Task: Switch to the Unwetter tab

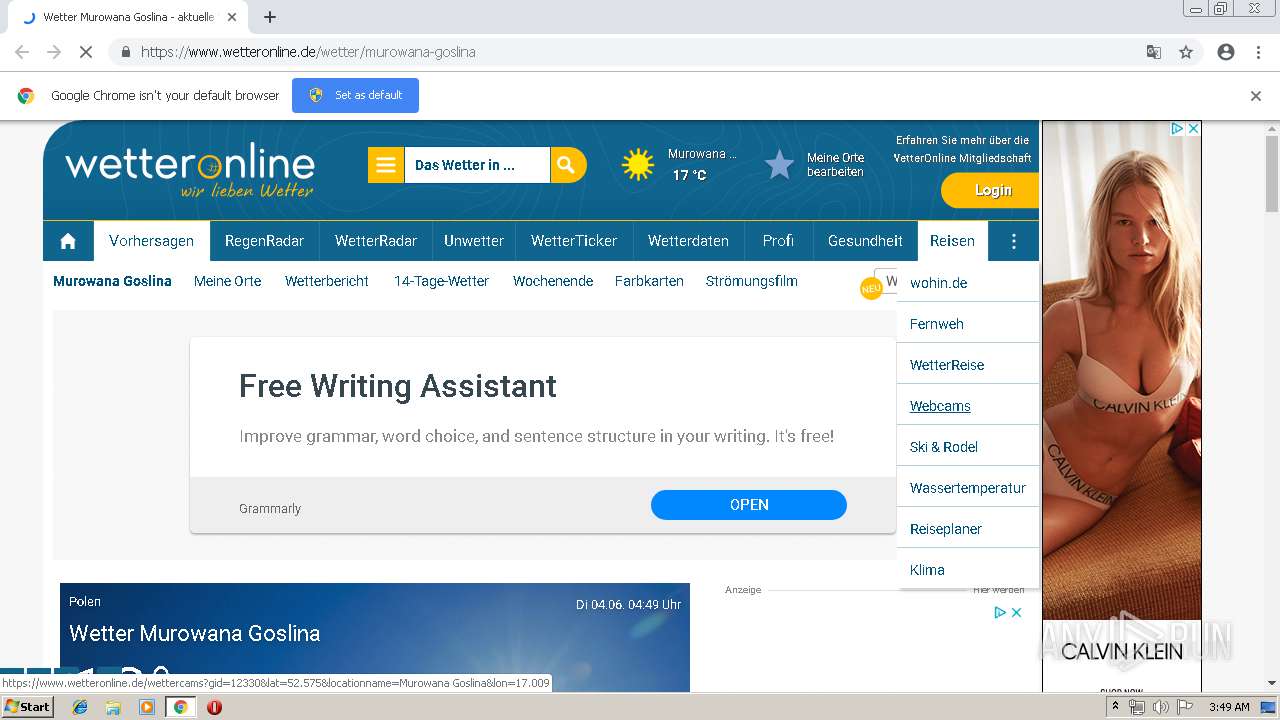Action: tap(474, 241)
